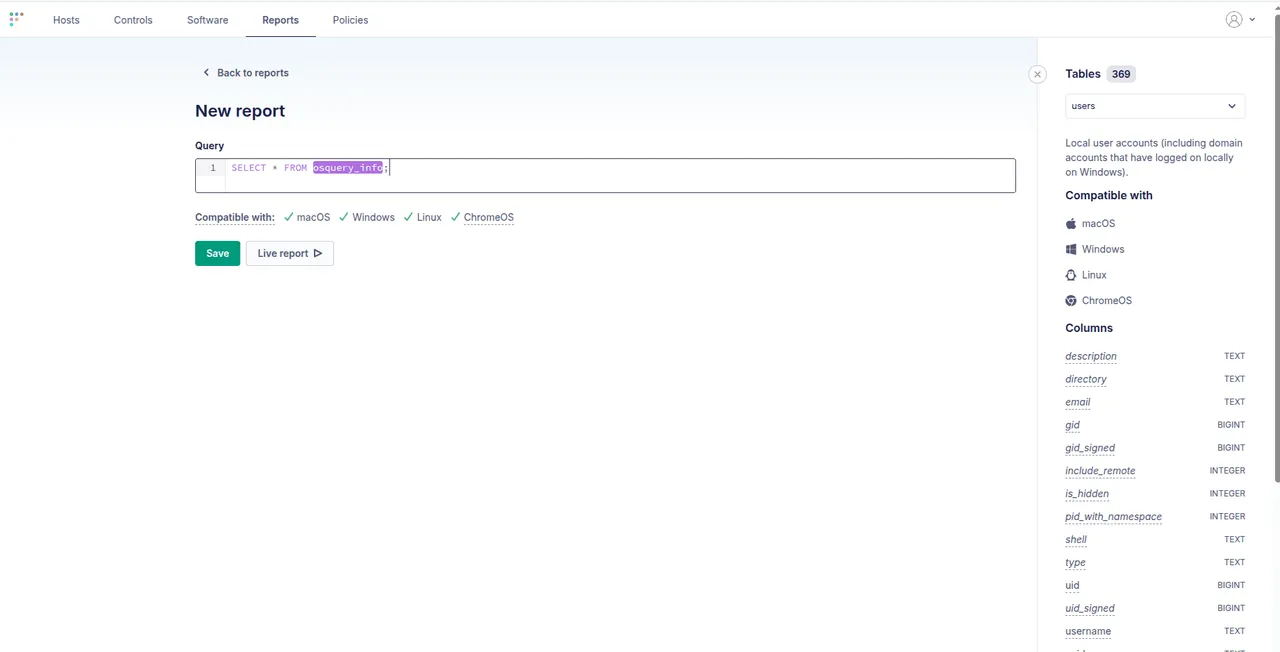The height and width of the screenshot is (652, 1280).
Task: Open the Software tab
Action: tap(207, 20)
